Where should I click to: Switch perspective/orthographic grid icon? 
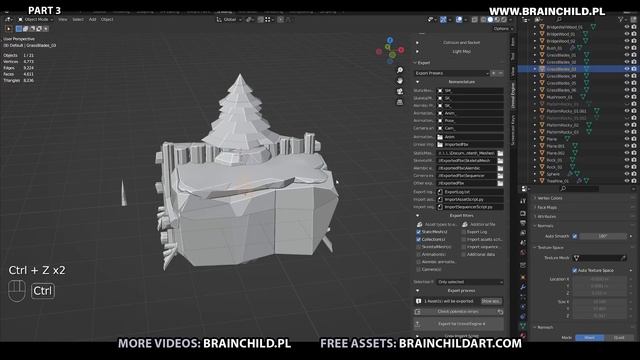point(400,102)
